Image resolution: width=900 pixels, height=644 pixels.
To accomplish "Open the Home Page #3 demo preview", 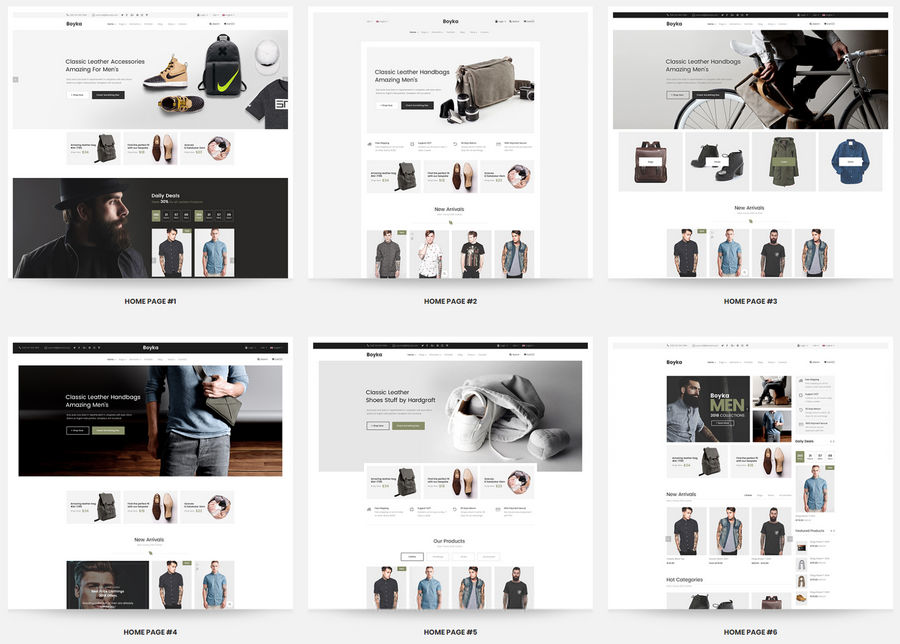I will point(750,142).
